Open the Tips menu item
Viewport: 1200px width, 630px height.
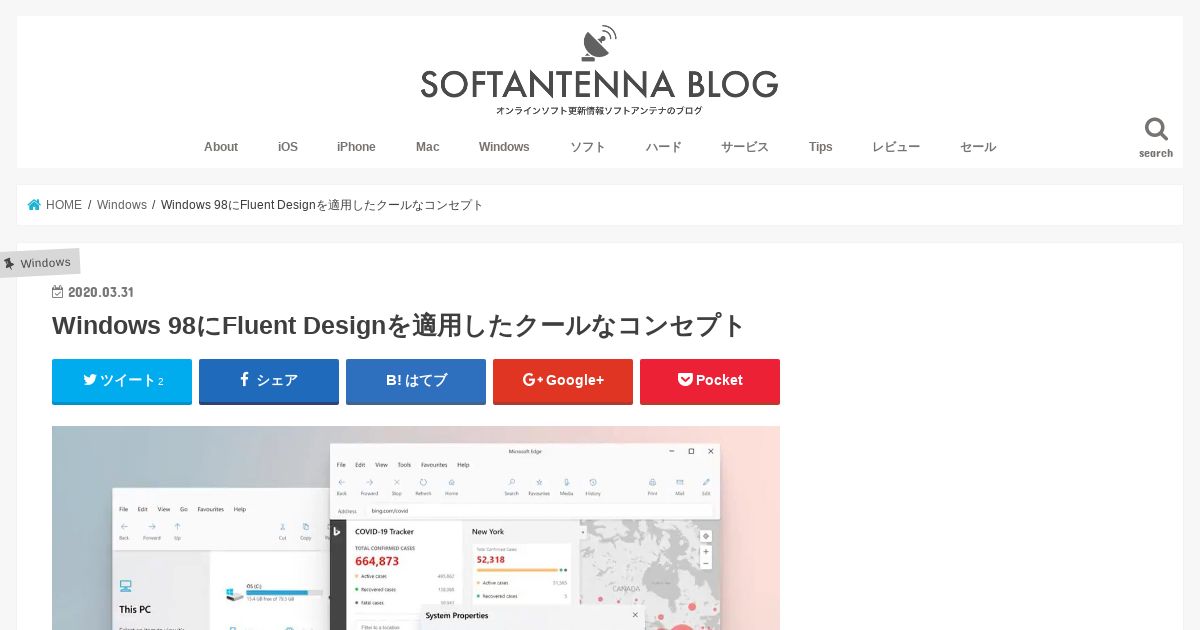(821, 147)
